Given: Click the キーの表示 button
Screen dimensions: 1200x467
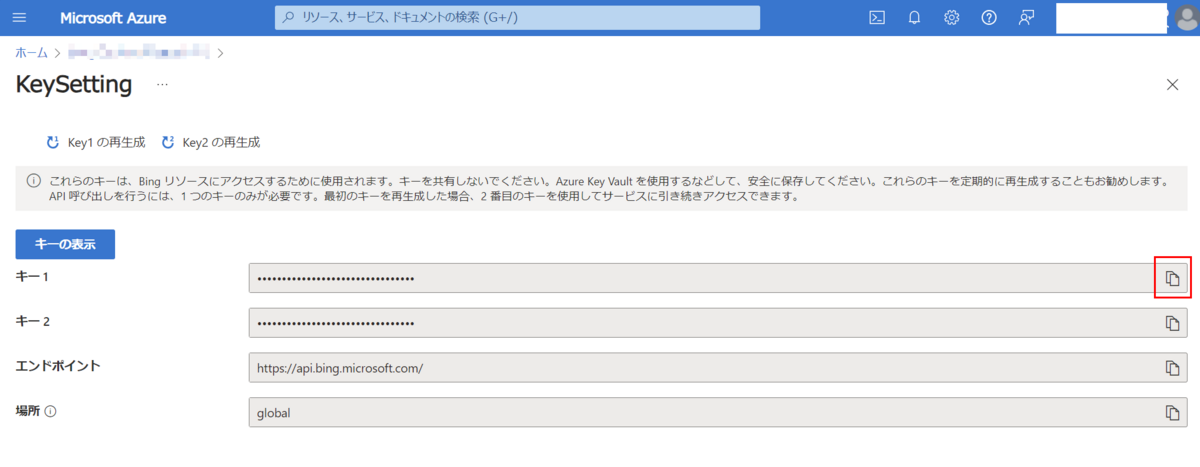Looking at the screenshot, I should pos(65,245).
